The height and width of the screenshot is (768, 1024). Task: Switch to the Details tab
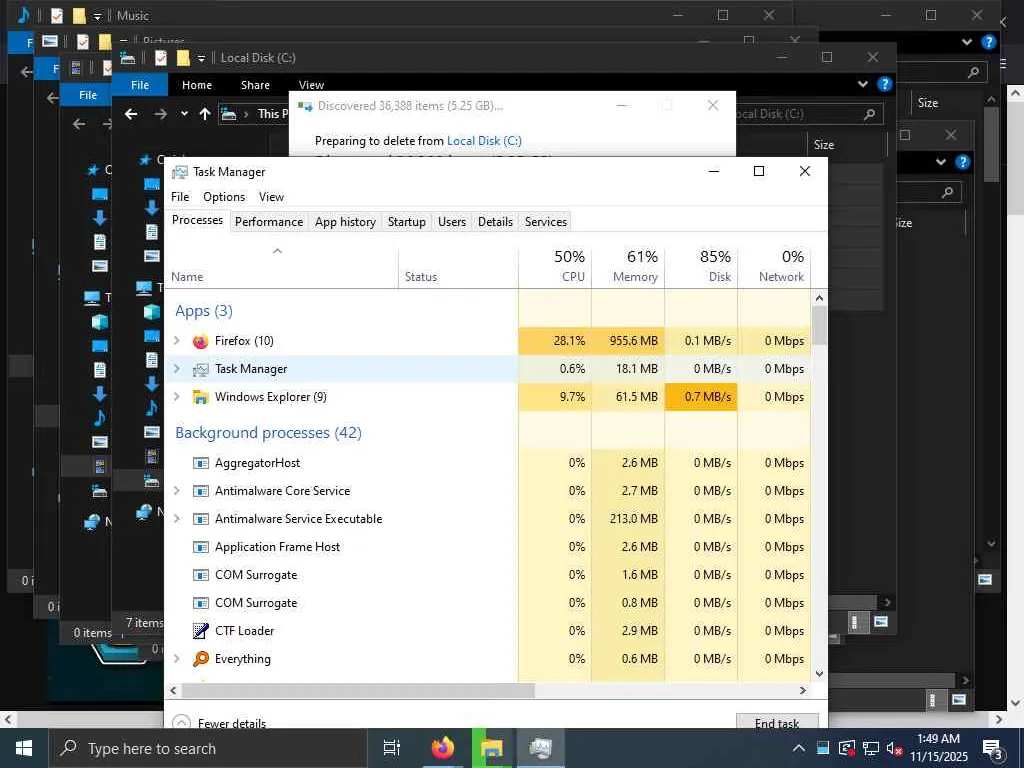click(x=496, y=222)
